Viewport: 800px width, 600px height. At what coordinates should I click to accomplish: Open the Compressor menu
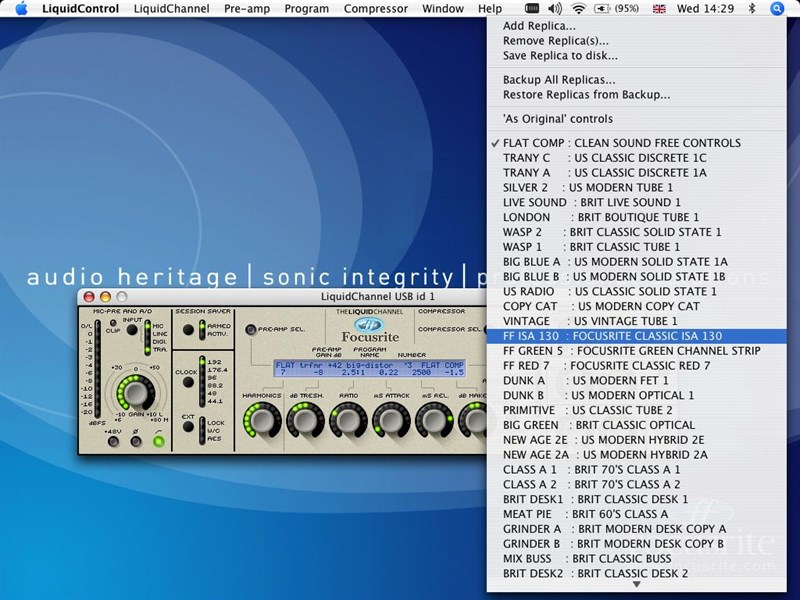[376, 9]
